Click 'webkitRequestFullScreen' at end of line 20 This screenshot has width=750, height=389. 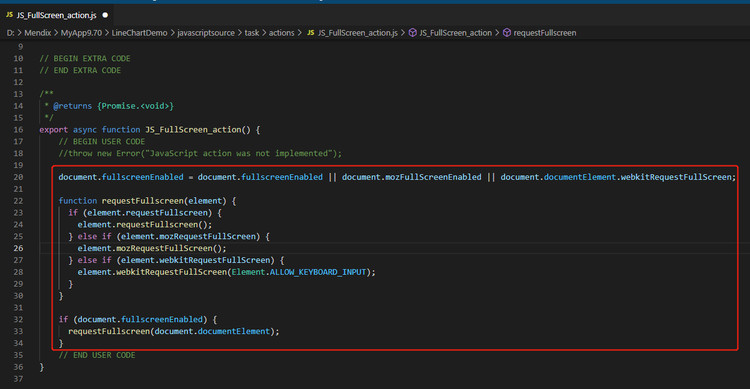pyautogui.click(x=676, y=177)
